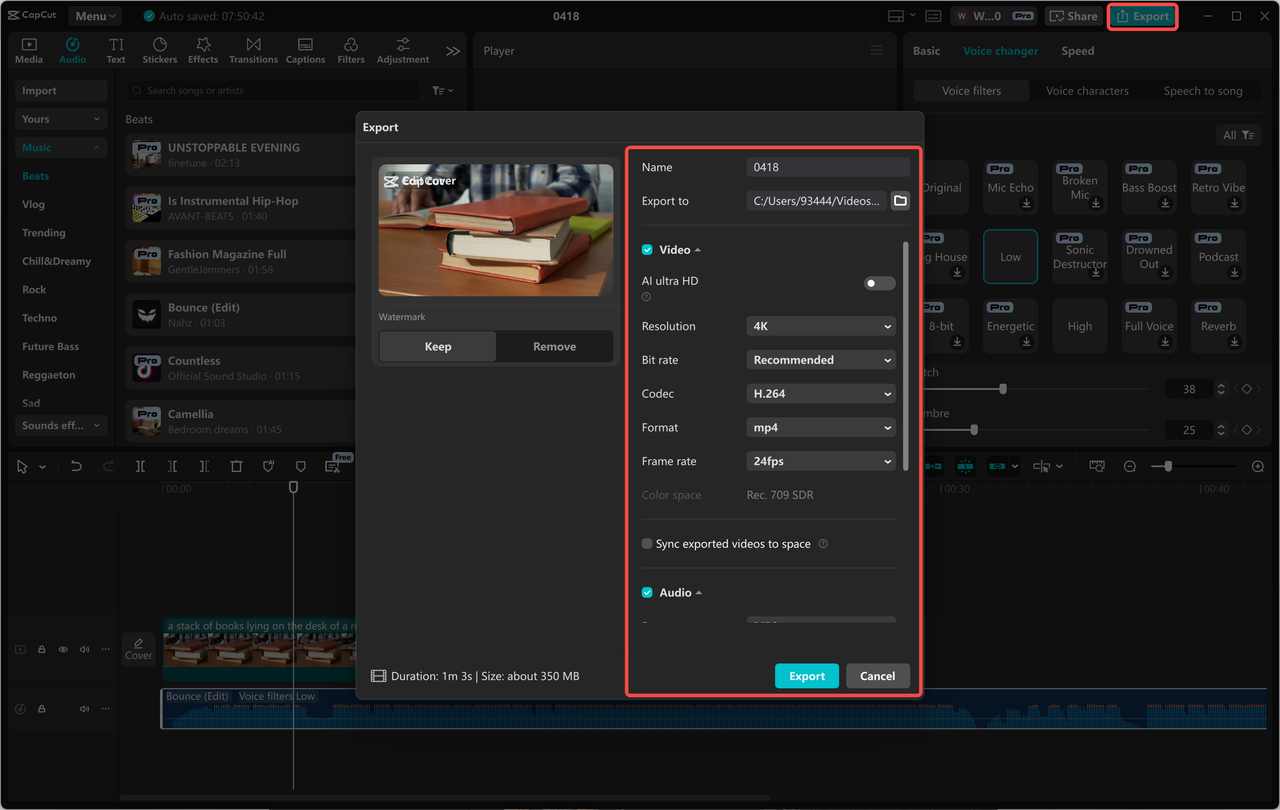Click the Name input field containing 0418
This screenshot has height=810, width=1280.
827,167
